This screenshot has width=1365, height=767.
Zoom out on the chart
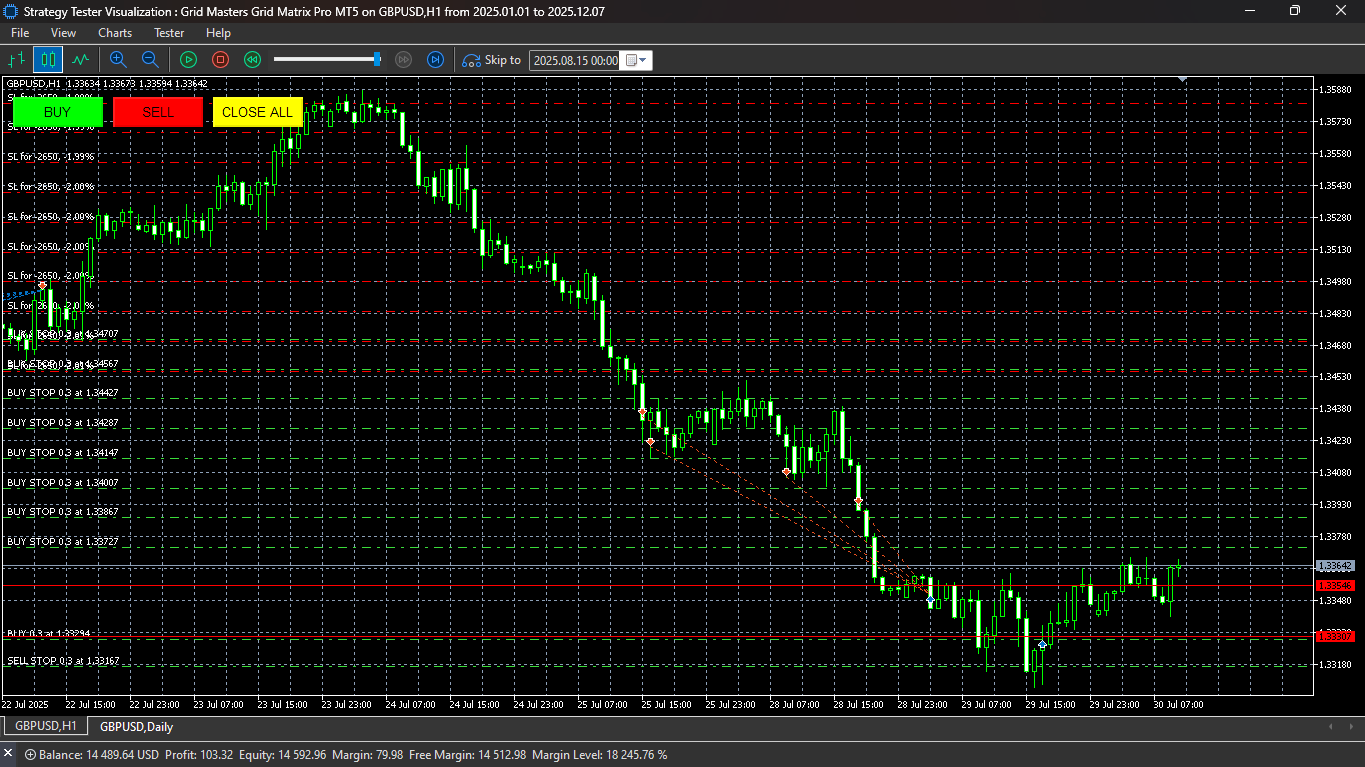(150, 60)
